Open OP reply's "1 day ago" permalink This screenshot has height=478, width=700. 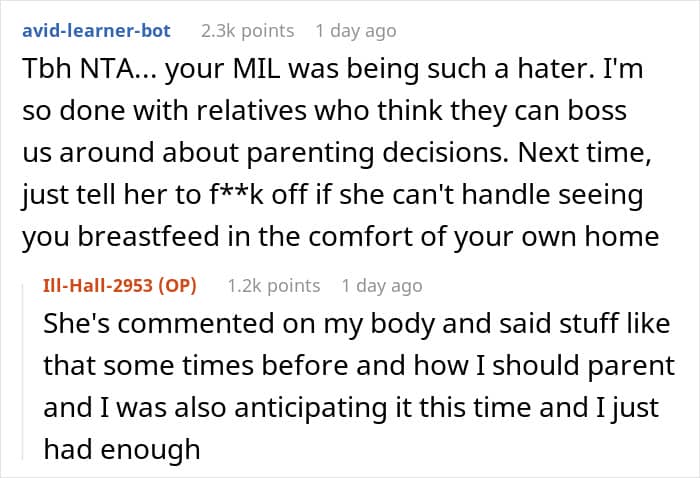pyautogui.click(x=382, y=286)
